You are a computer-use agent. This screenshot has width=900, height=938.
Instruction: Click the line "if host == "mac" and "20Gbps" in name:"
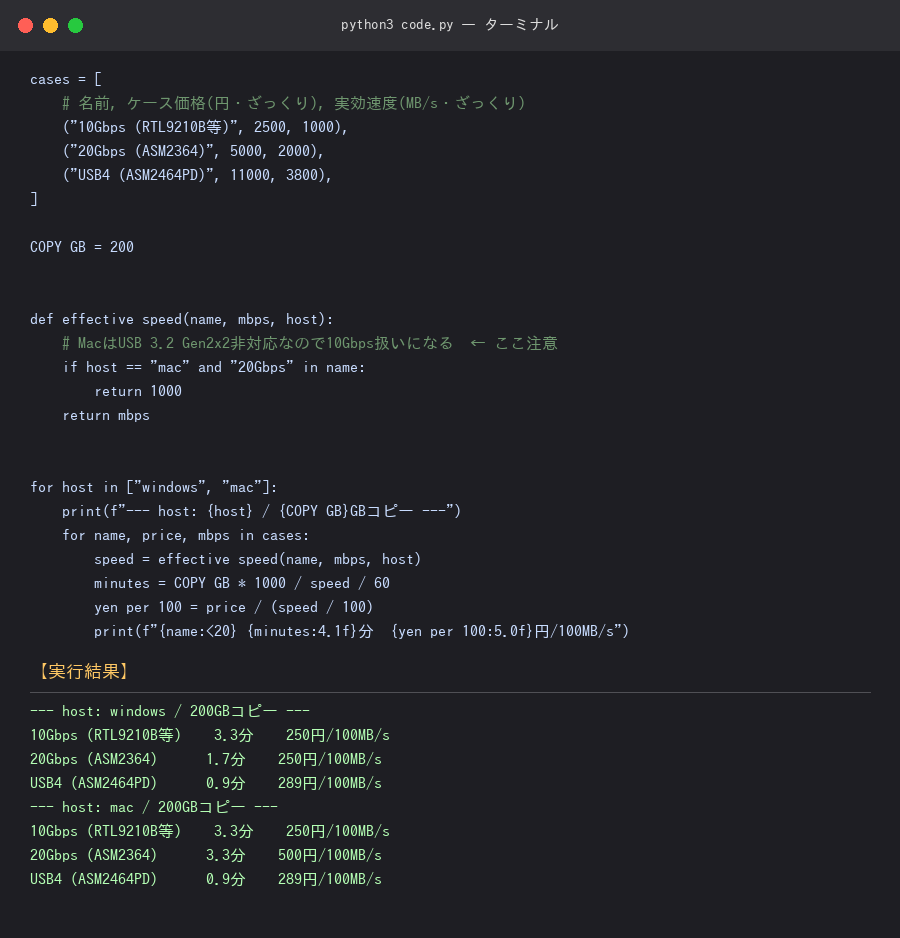(x=214, y=367)
